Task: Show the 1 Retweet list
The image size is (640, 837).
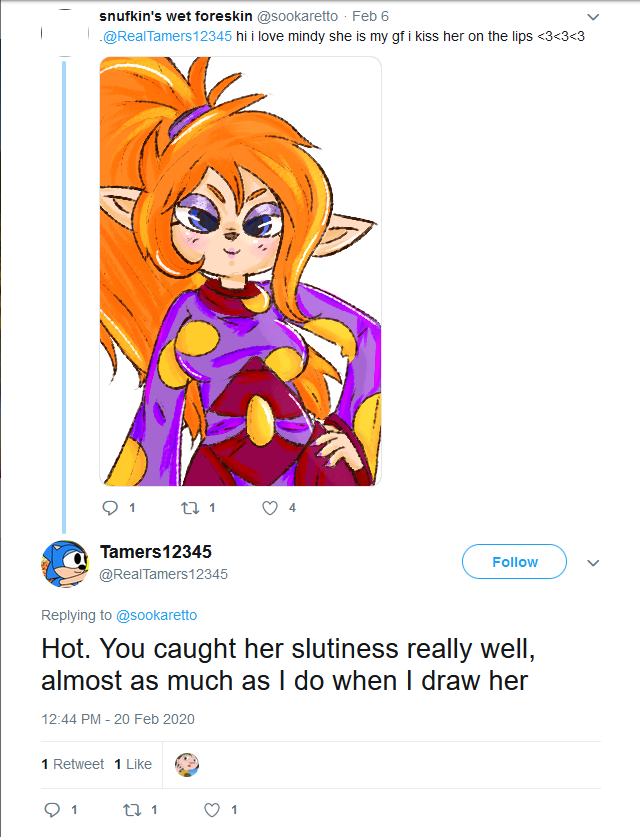Action: click(x=72, y=764)
